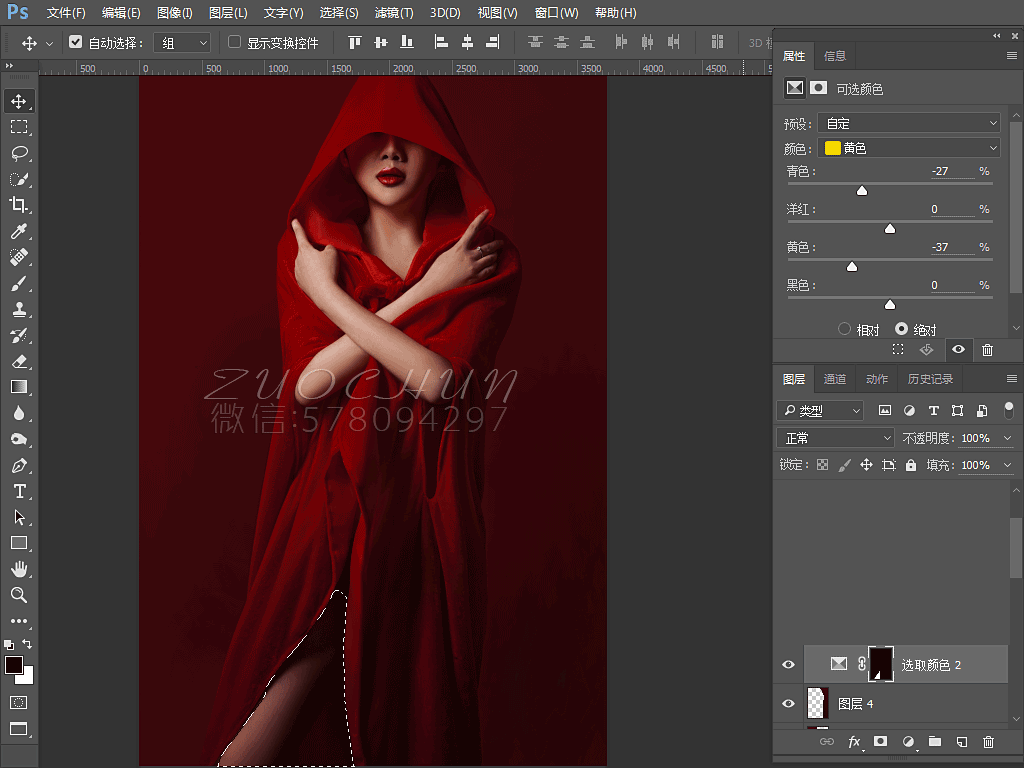
Task: Hide the 图层 4 layer
Action: 788,704
